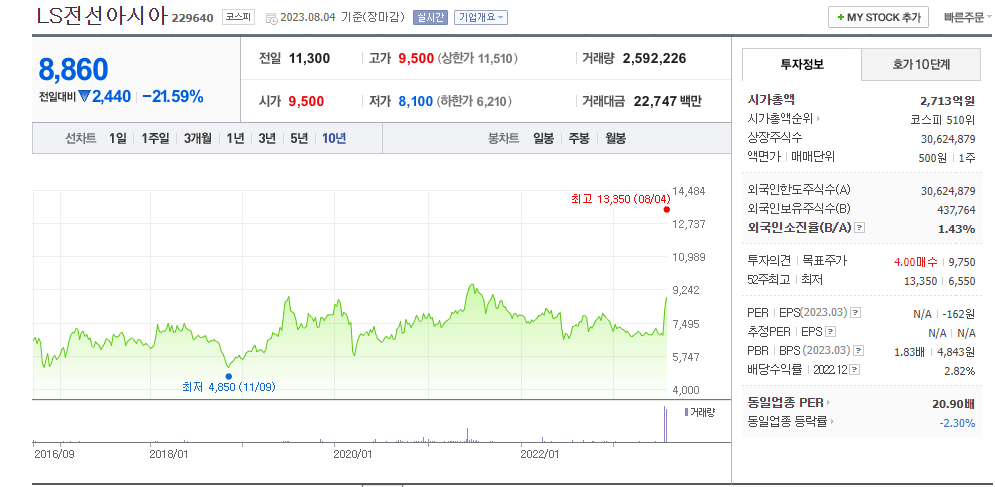Image resolution: width=995 pixels, height=487 pixels.
Task: Click the 배당수익률 value 2.82%
Action: (959, 371)
